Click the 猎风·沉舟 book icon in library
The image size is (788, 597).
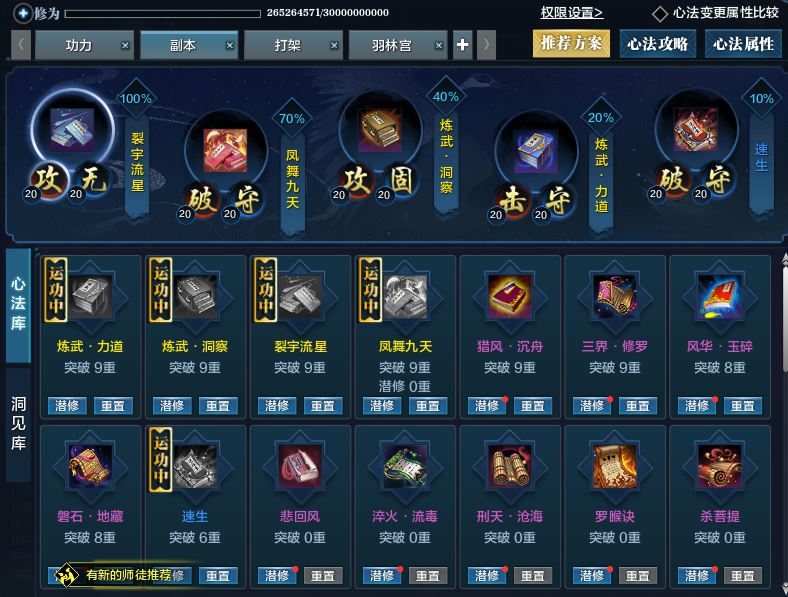pyautogui.click(x=510, y=296)
